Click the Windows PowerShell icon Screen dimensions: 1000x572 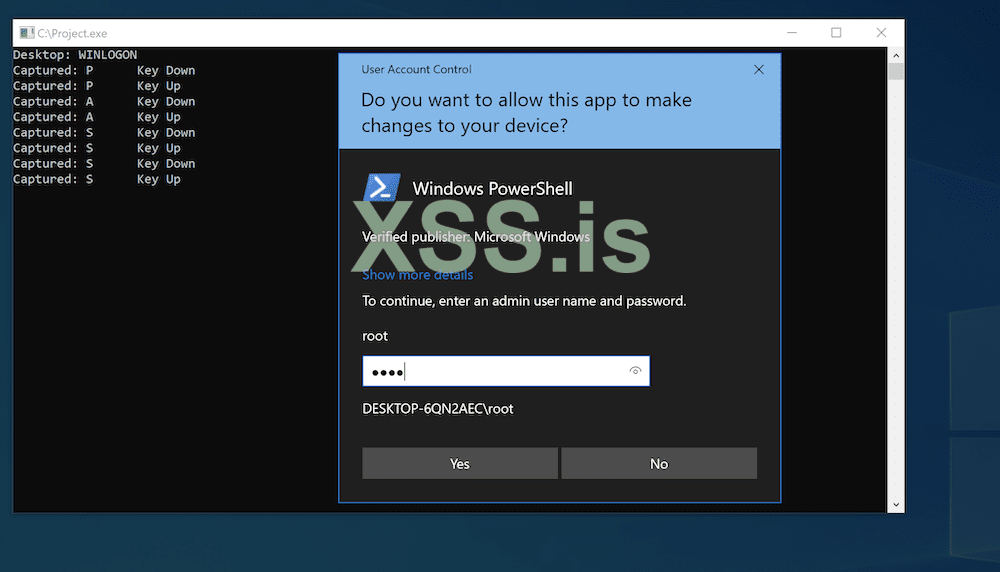coord(381,187)
